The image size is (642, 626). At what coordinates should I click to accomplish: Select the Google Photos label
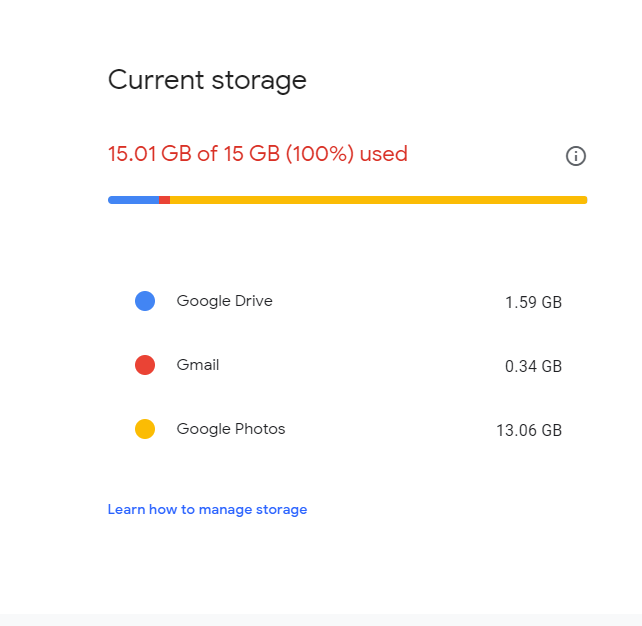tap(231, 429)
